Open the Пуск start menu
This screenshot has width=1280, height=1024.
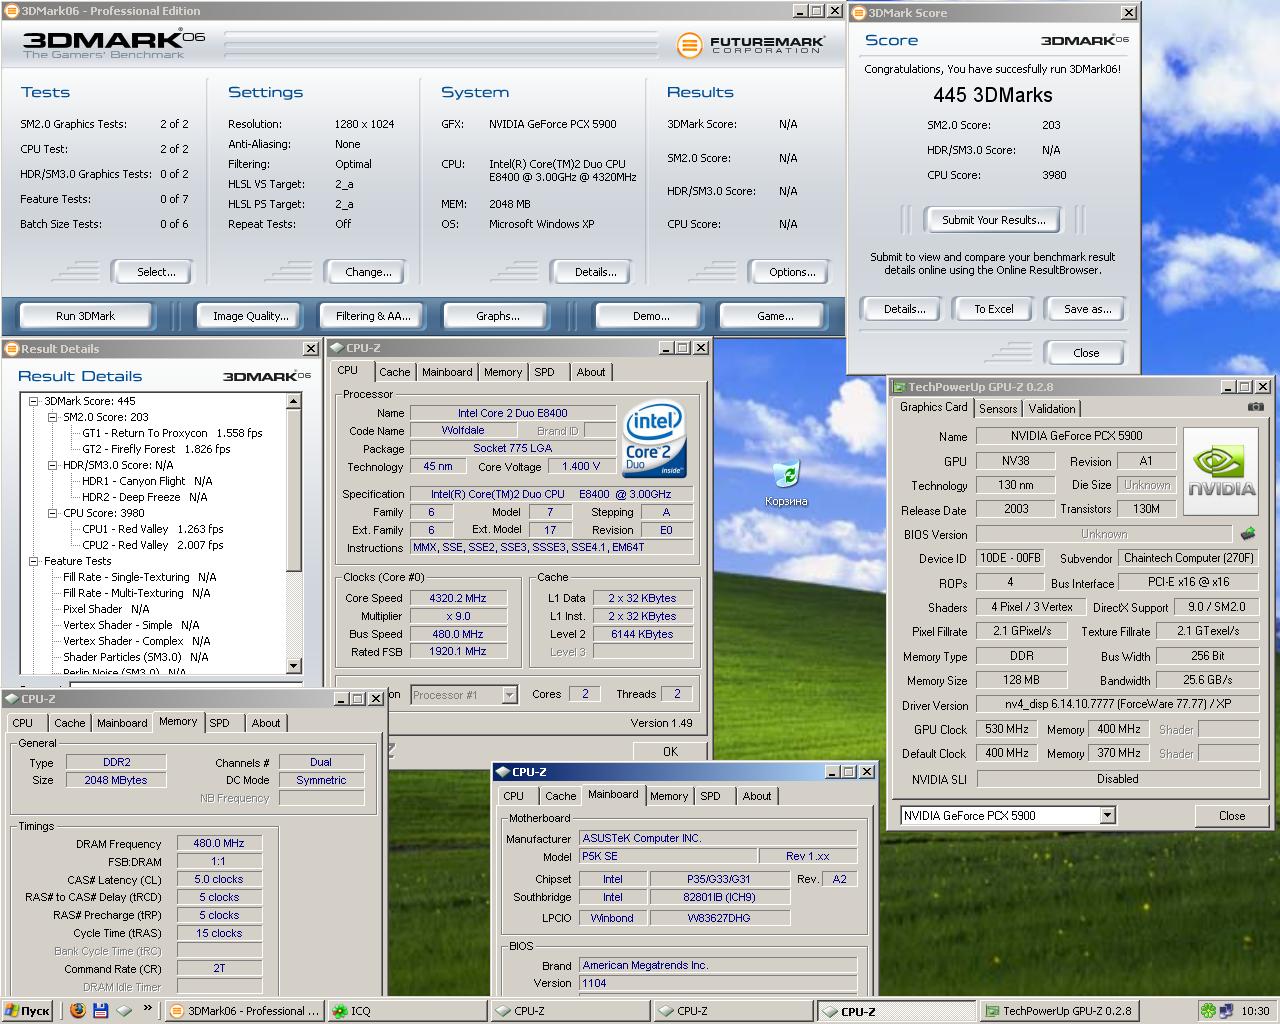click(x=27, y=1011)
